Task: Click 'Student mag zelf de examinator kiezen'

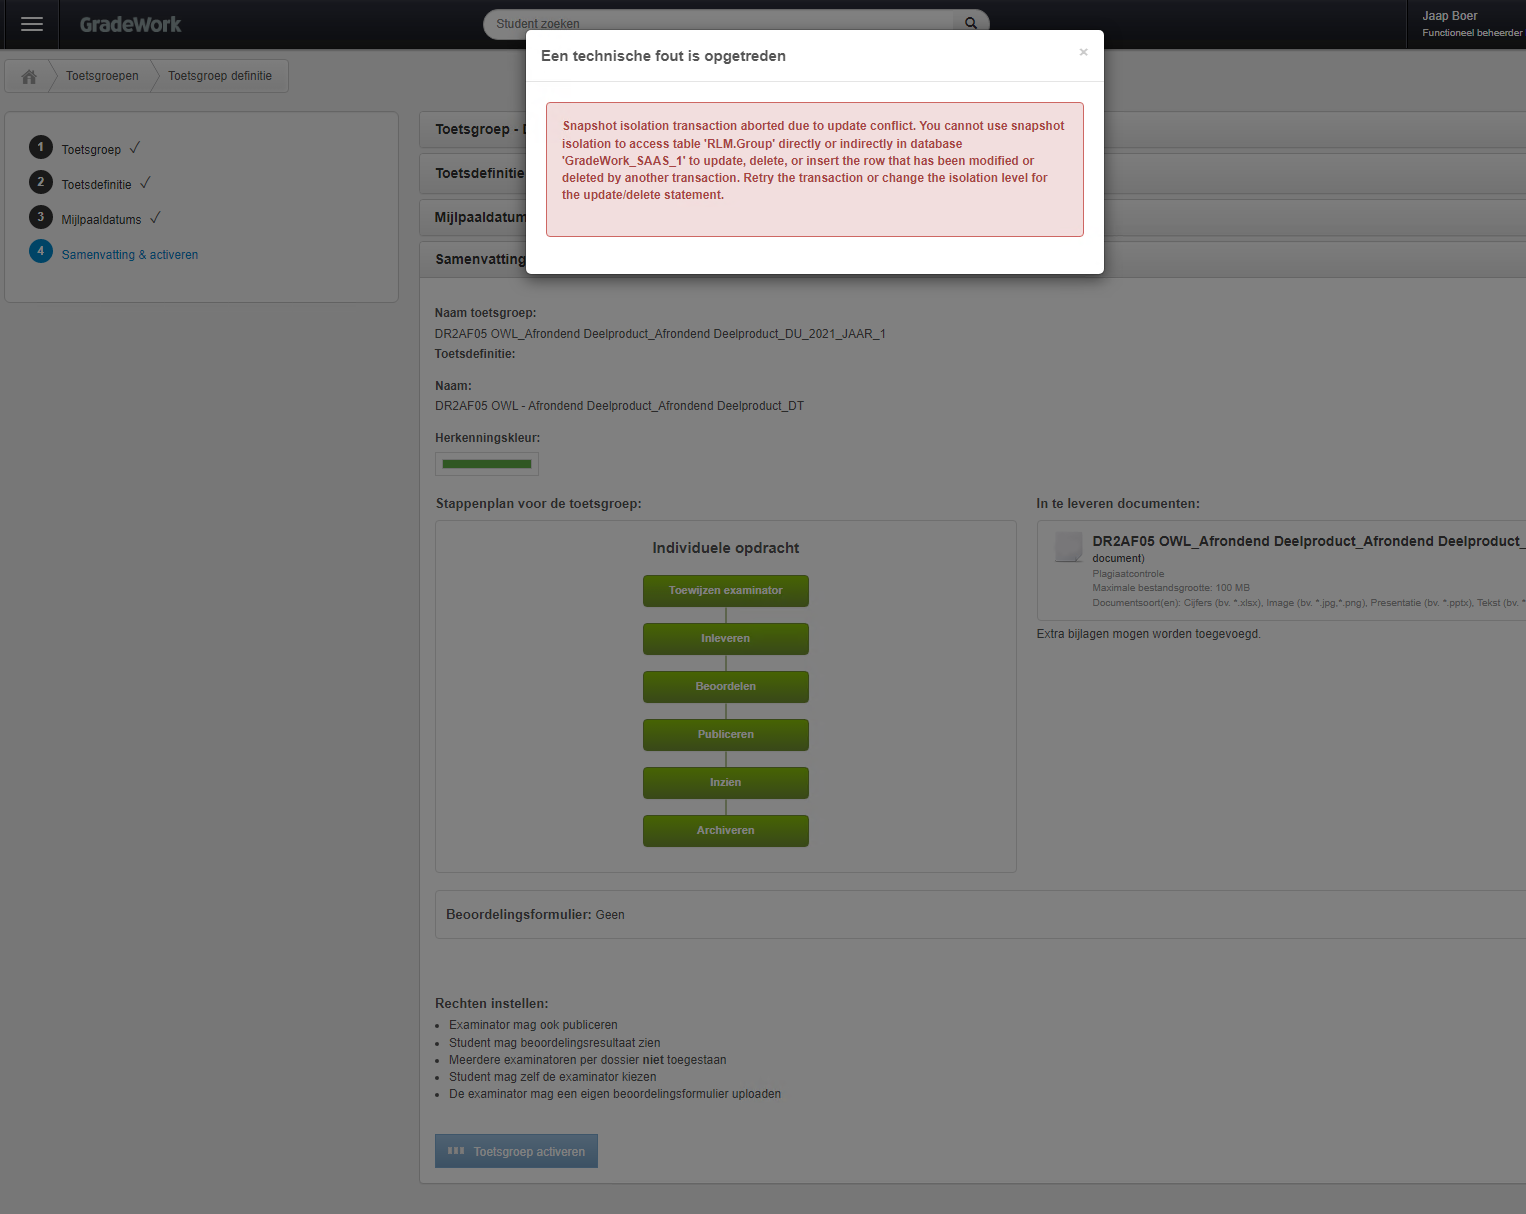Action: tap(553, 1077)
